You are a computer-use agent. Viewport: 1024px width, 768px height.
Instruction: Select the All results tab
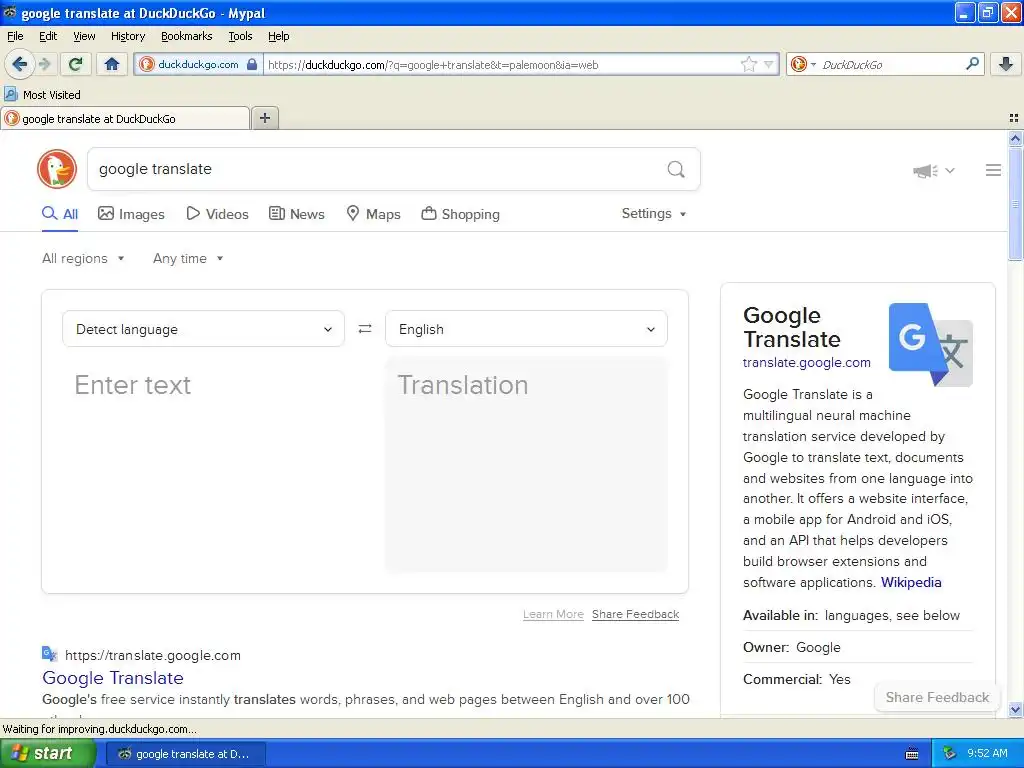[x=60, y=214]
